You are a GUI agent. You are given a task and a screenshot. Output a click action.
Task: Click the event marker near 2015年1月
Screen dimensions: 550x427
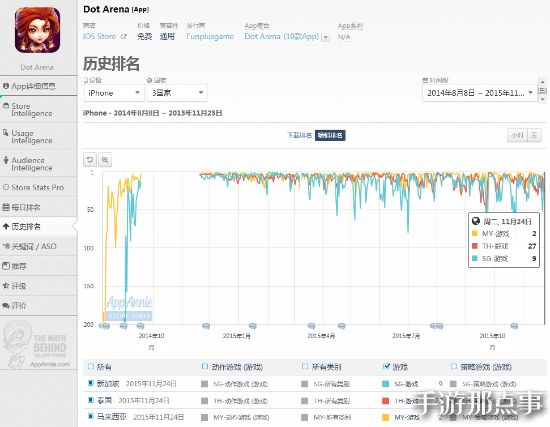click(x=252, y=326)
